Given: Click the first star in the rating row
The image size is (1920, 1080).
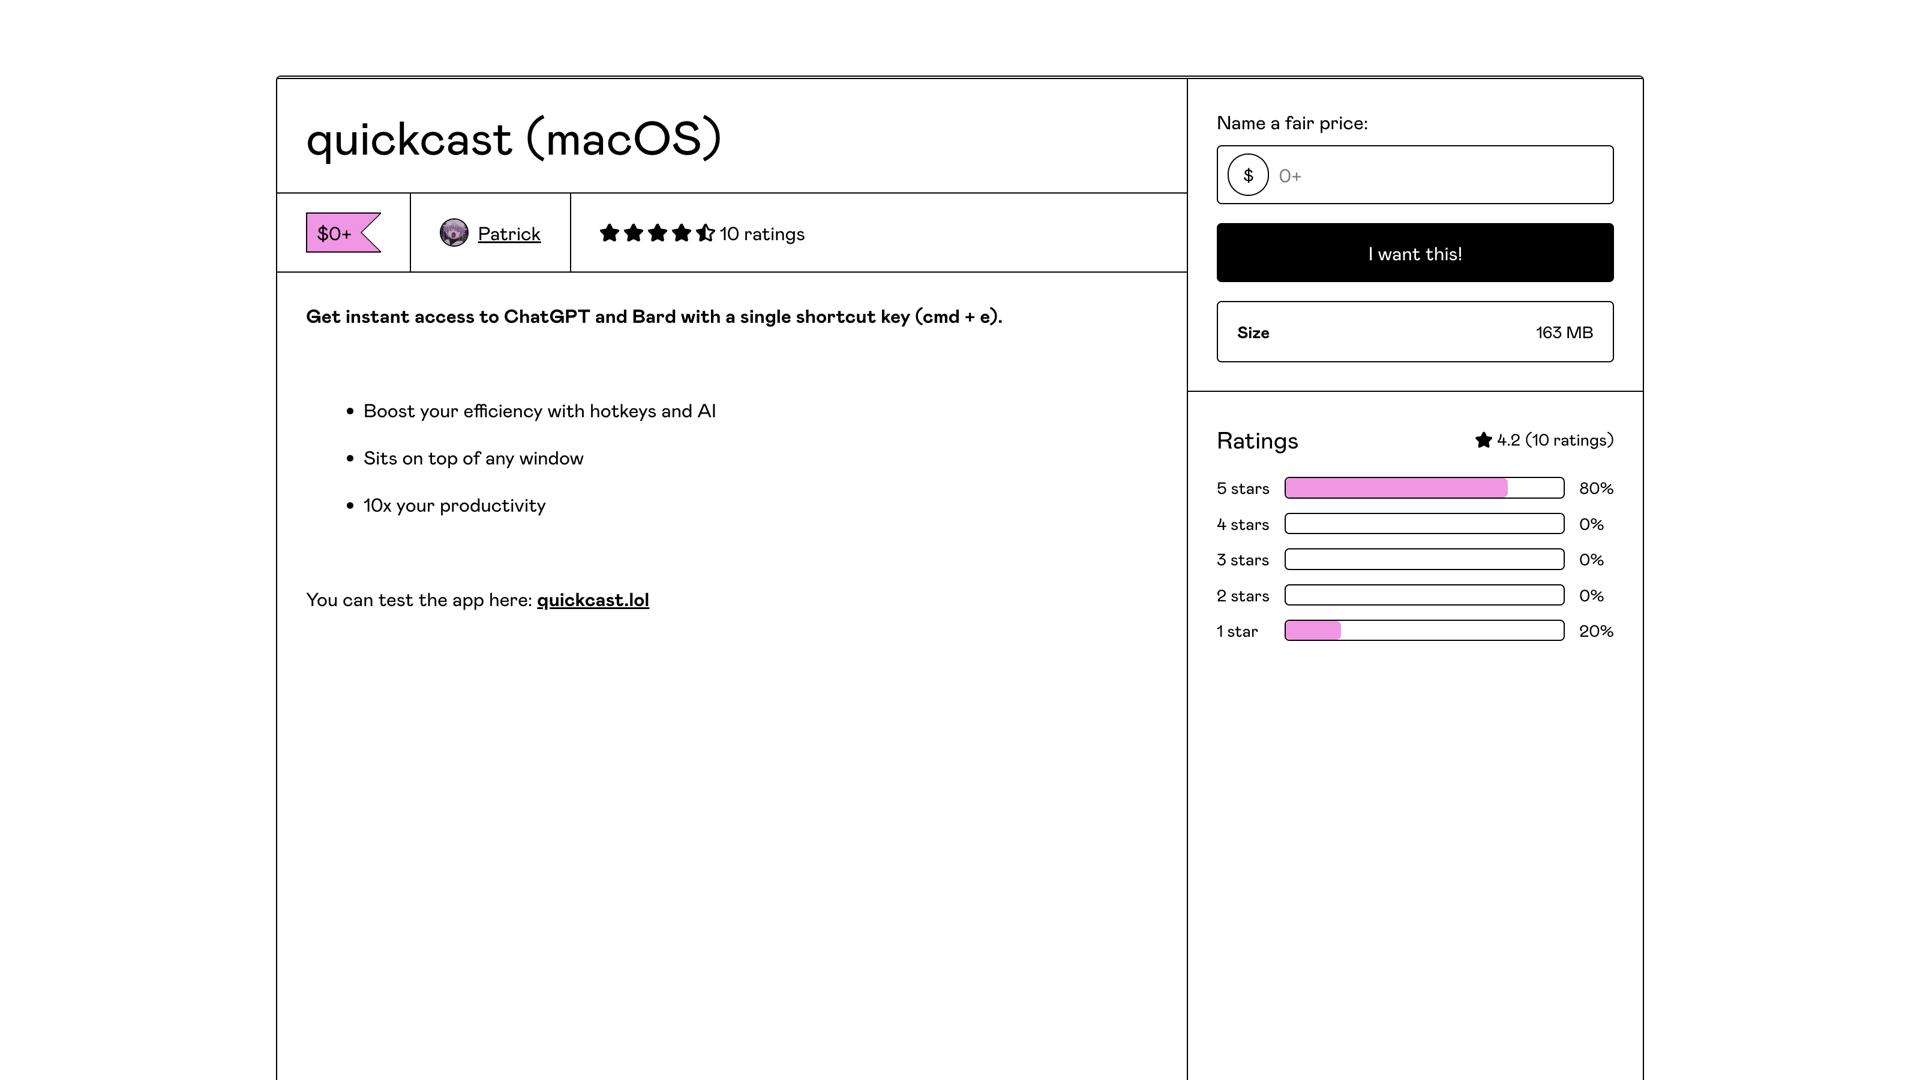Looking at the screenshot, I should coord(609,233).
